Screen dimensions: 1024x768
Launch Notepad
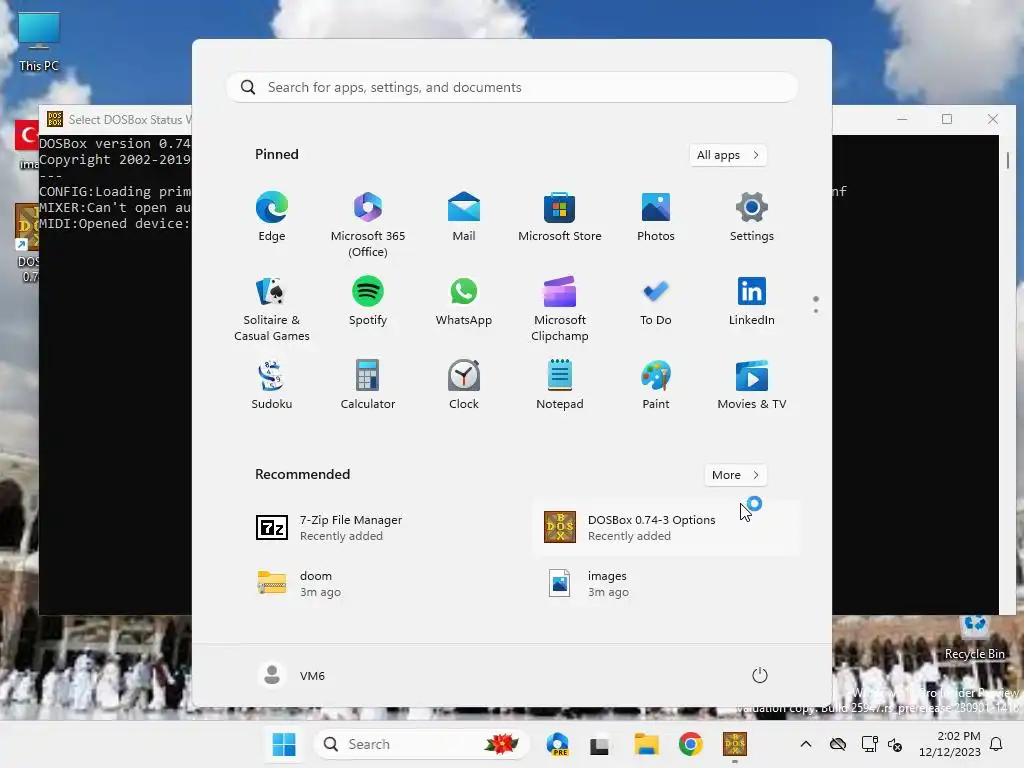tap(560, 385)
